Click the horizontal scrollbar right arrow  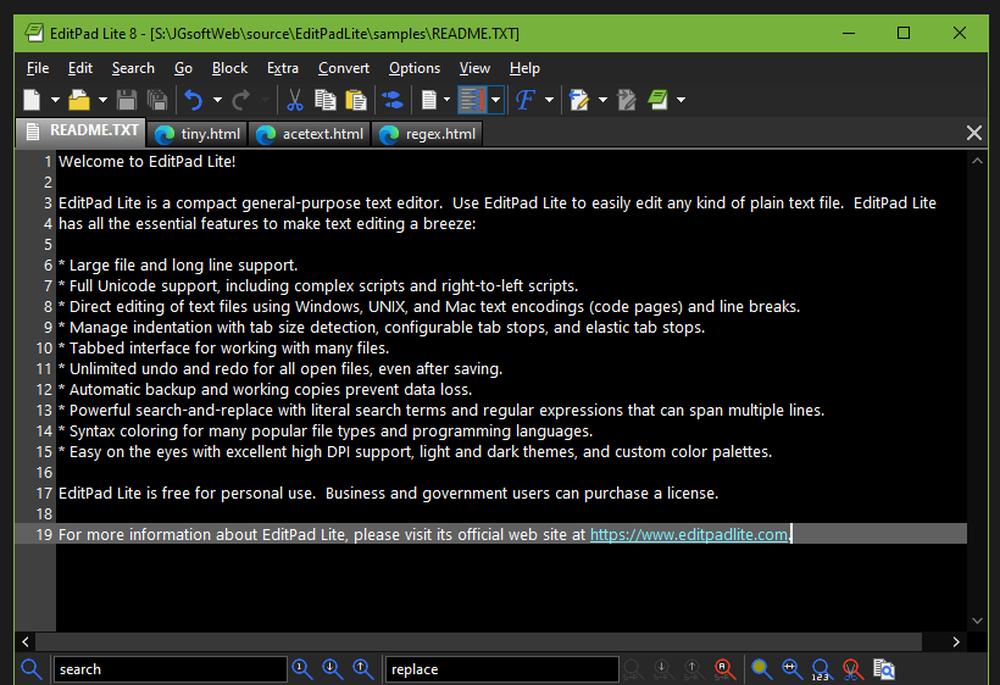tap(956, 642)
